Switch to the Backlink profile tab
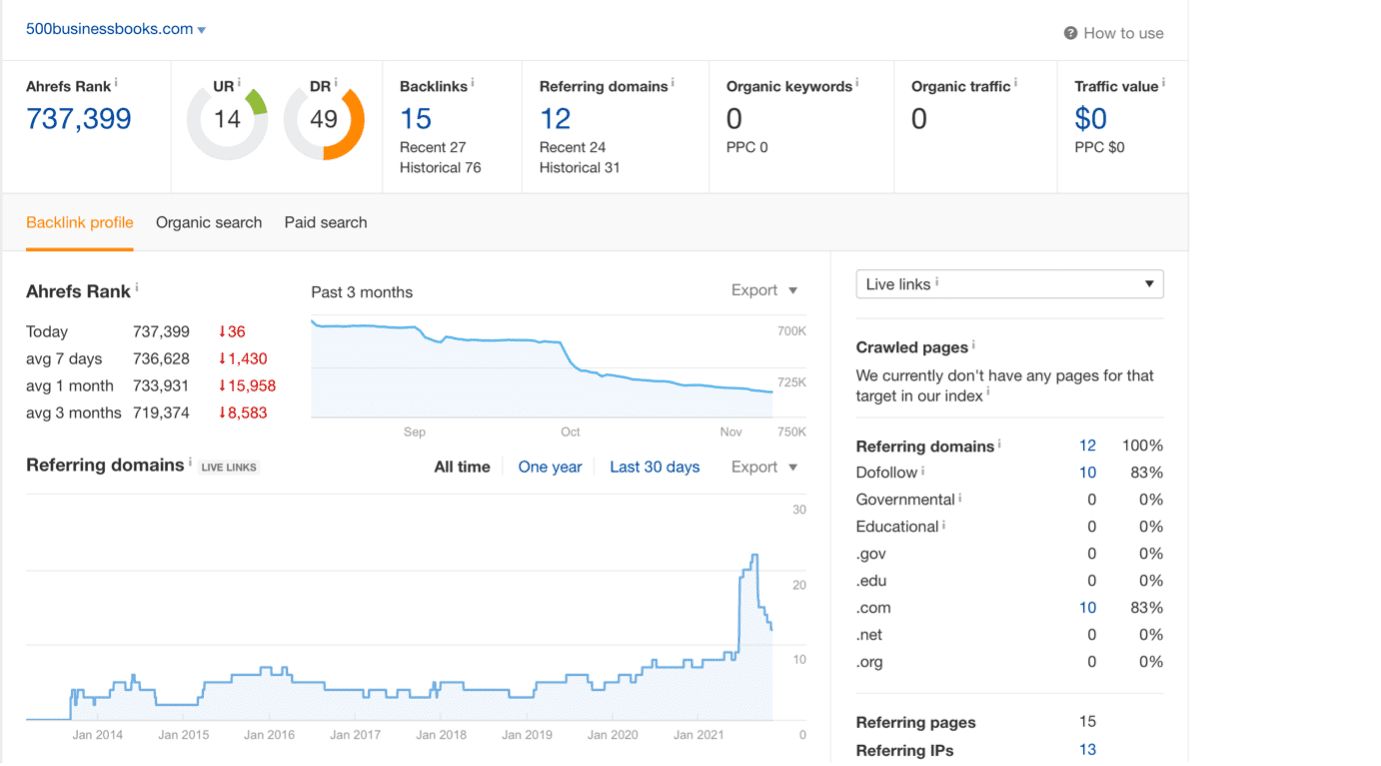This screenshot has width=1381, height=766. coord(80,222)
